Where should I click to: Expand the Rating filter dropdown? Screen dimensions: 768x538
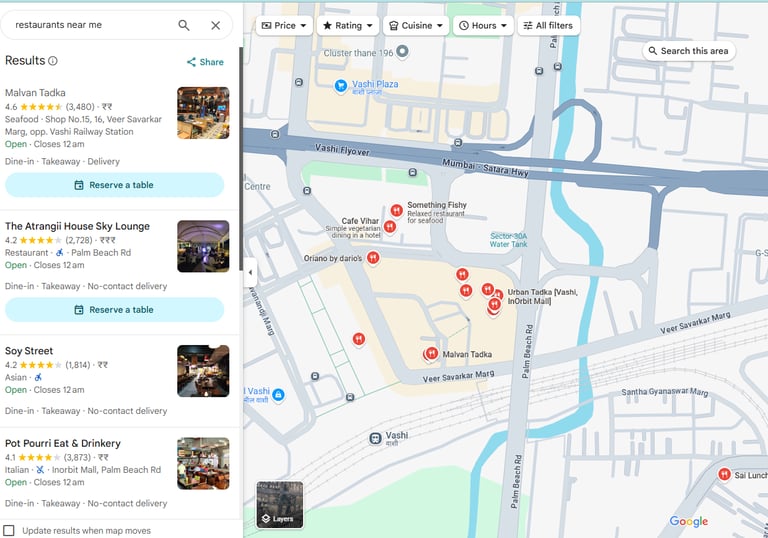(348, 25)
